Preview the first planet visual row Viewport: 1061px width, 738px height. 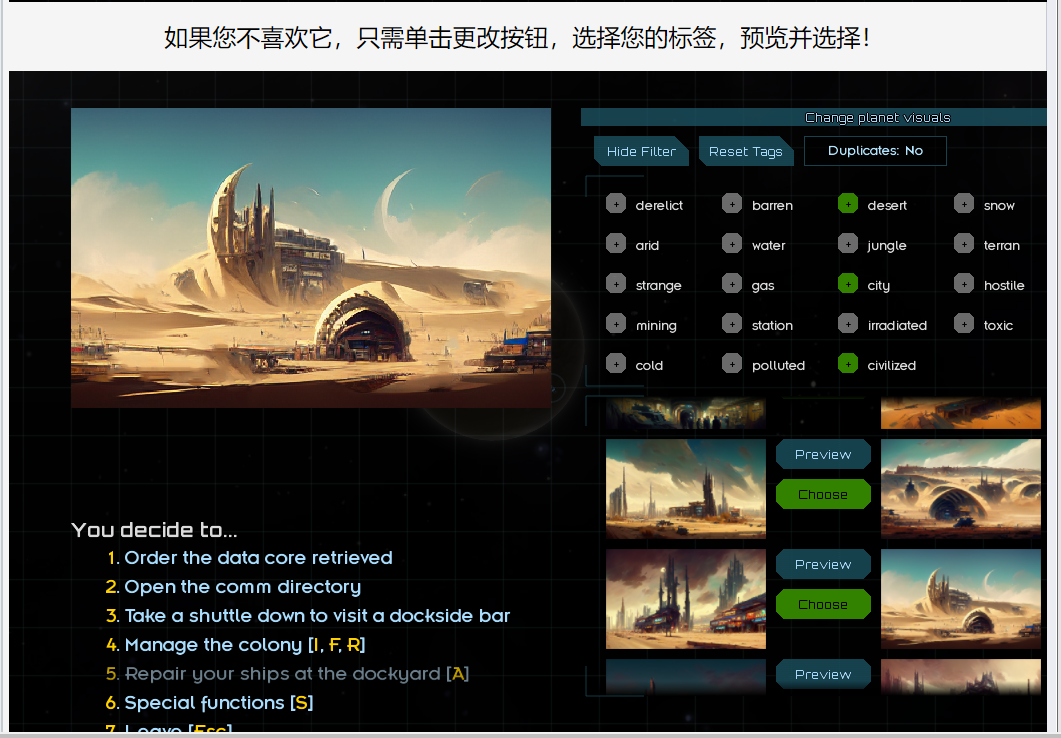(x=823, y=455)
